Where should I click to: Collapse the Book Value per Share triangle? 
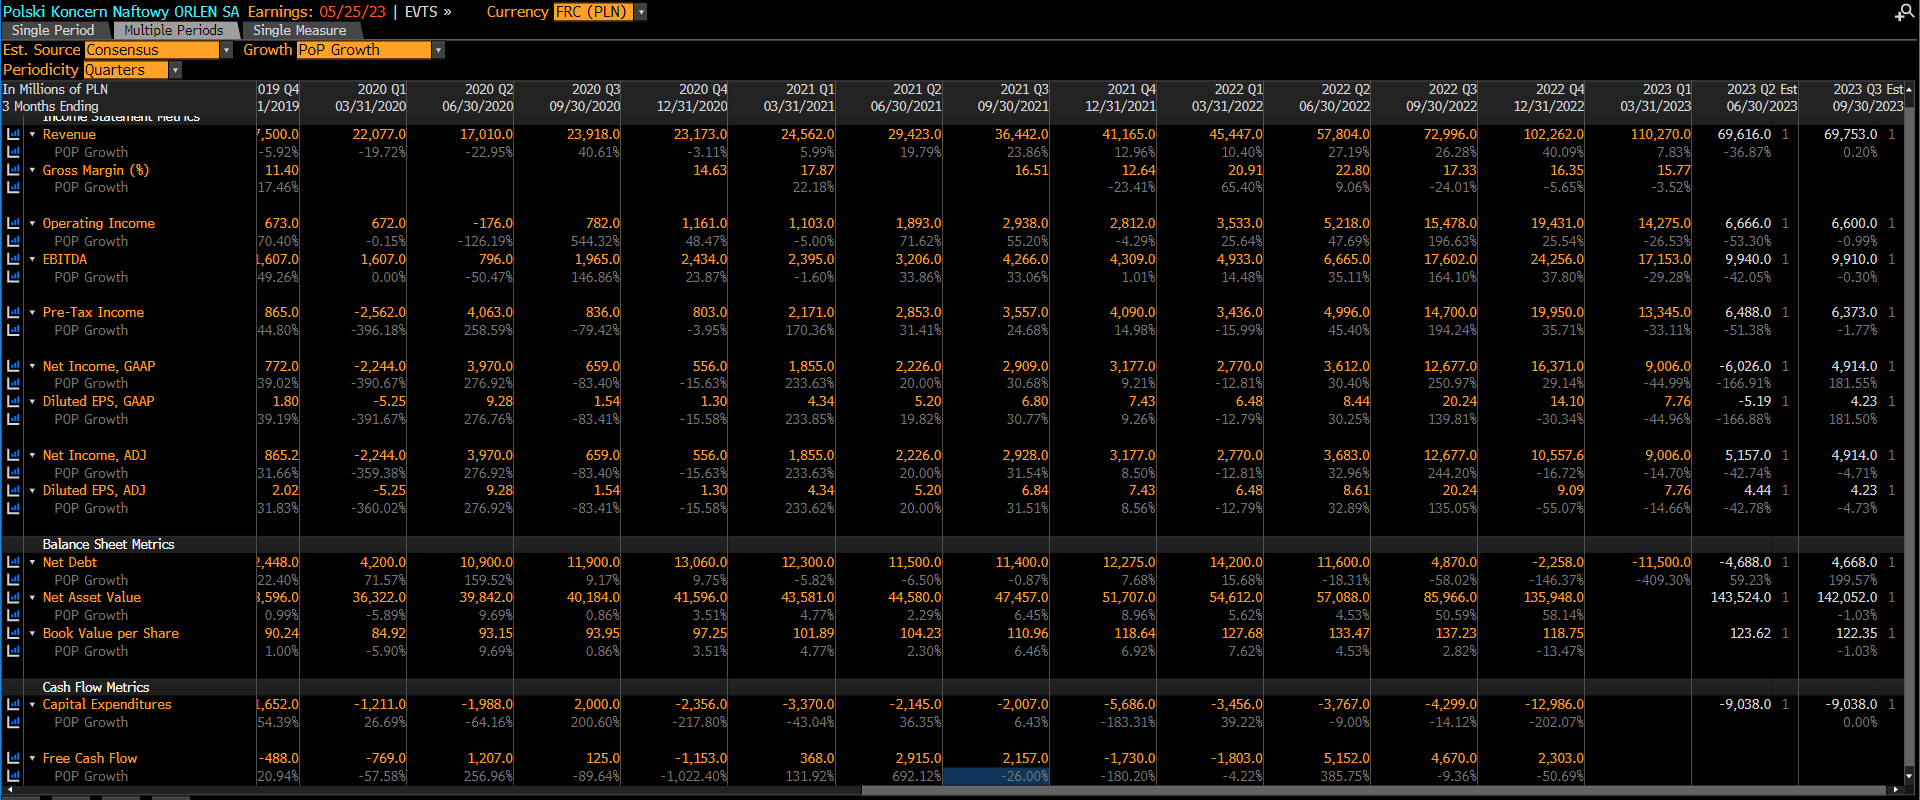tap(32, 634)
